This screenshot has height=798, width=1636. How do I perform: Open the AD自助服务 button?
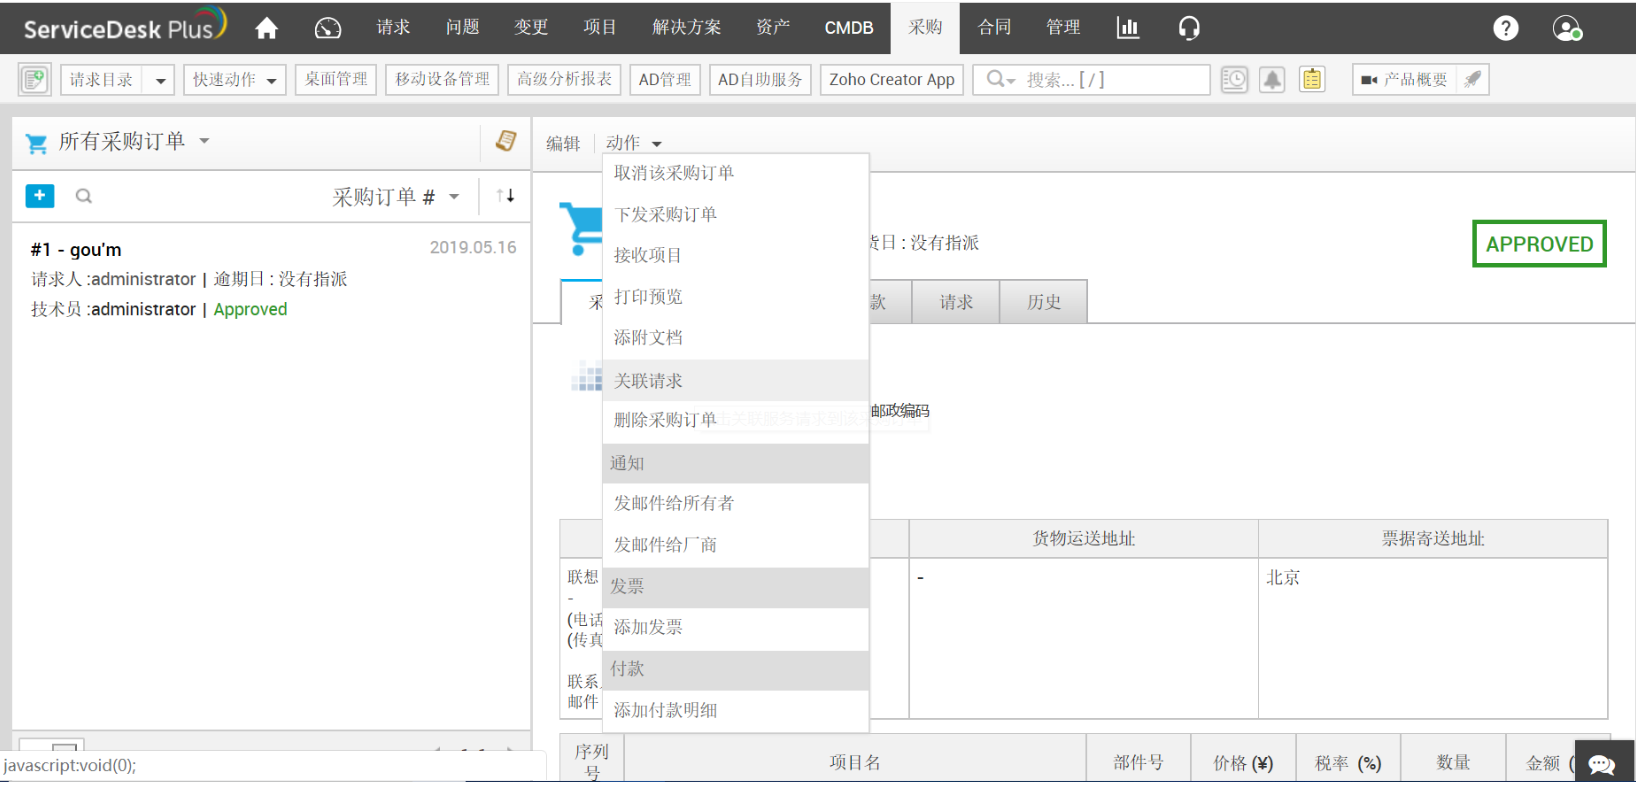pyautogui.click(x=760, y=79)
